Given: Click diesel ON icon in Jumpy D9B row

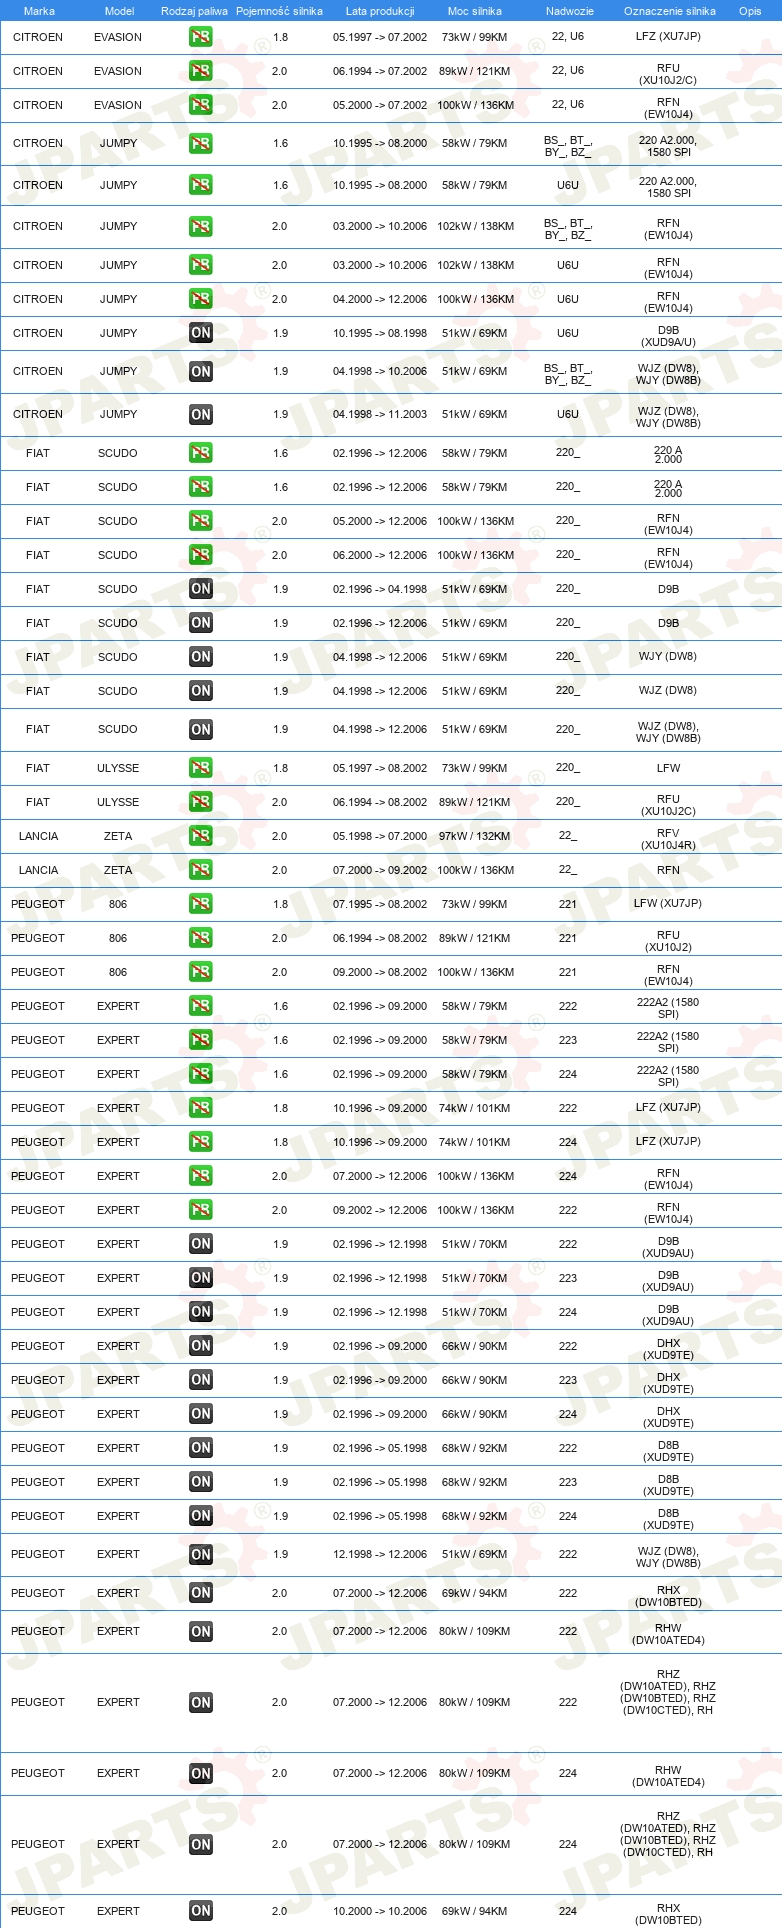Looking at the screenshot, I should click(201, 333).
